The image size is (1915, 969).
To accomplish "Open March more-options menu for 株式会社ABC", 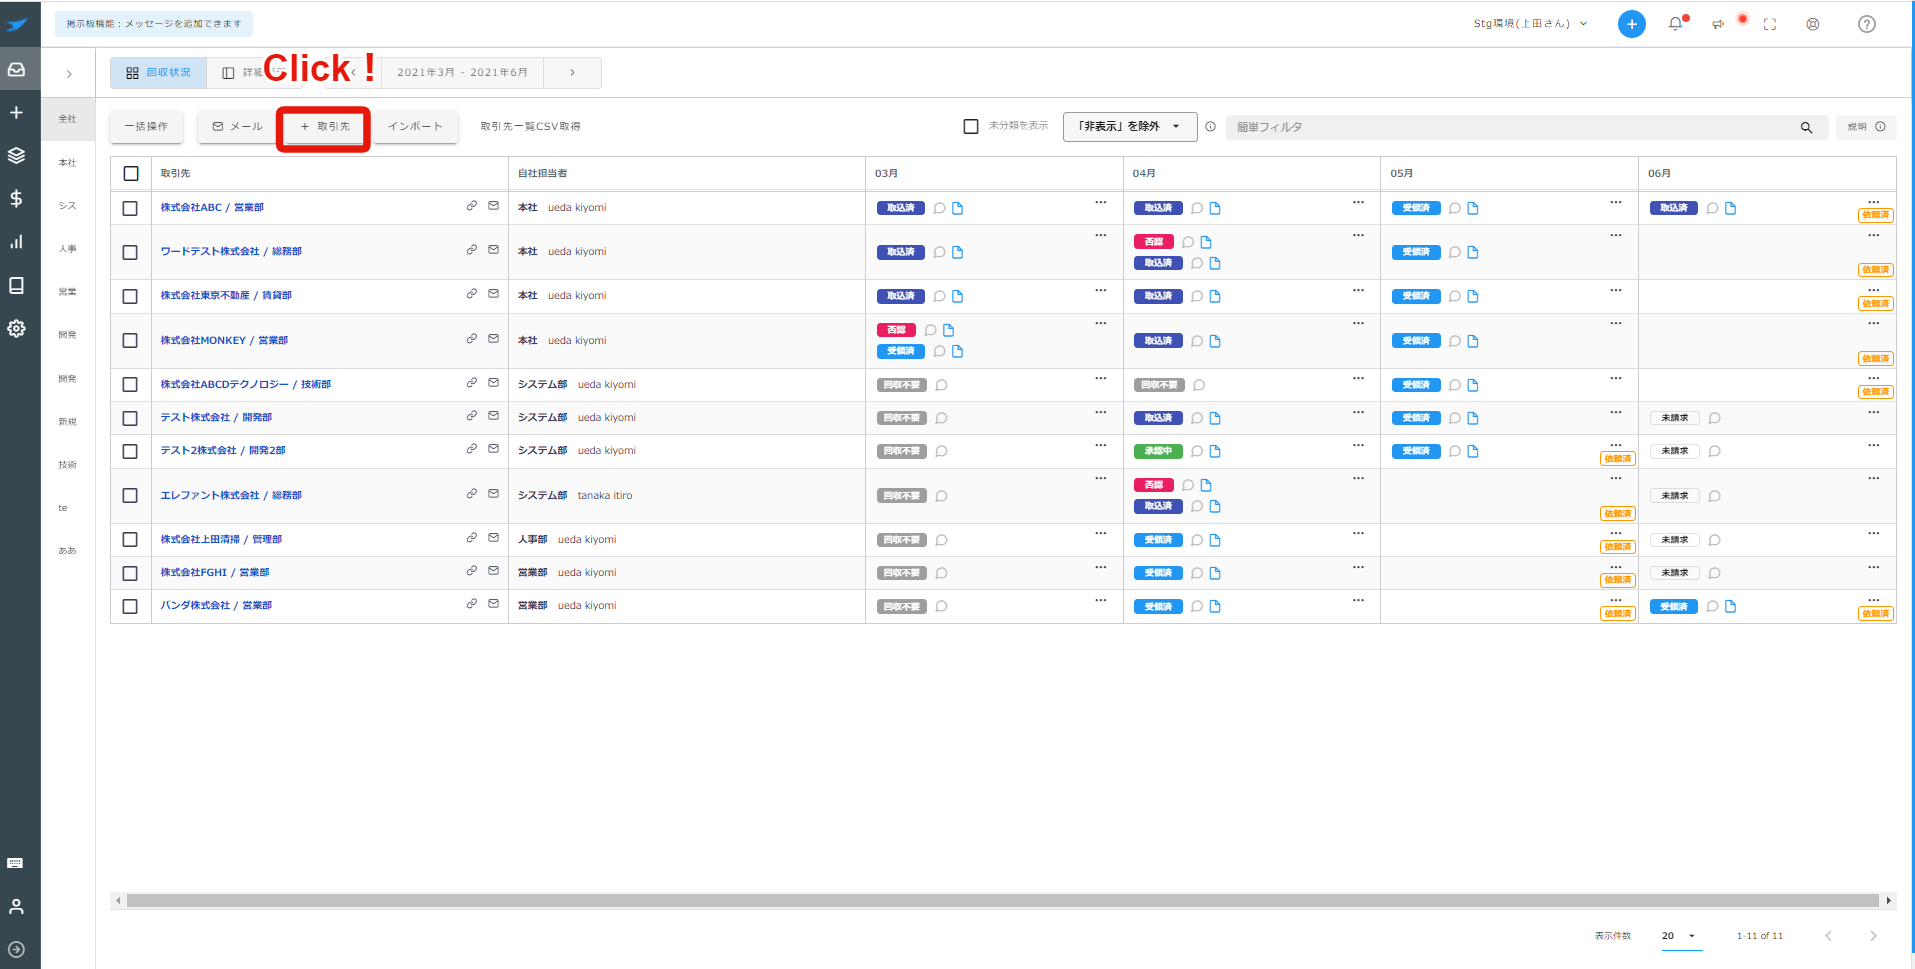I will pyautogui.click(x=1100, y=202).
